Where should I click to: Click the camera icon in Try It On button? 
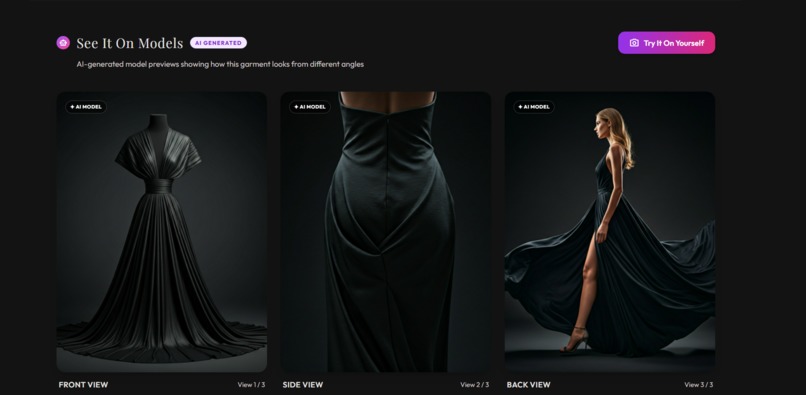(634, 43)
